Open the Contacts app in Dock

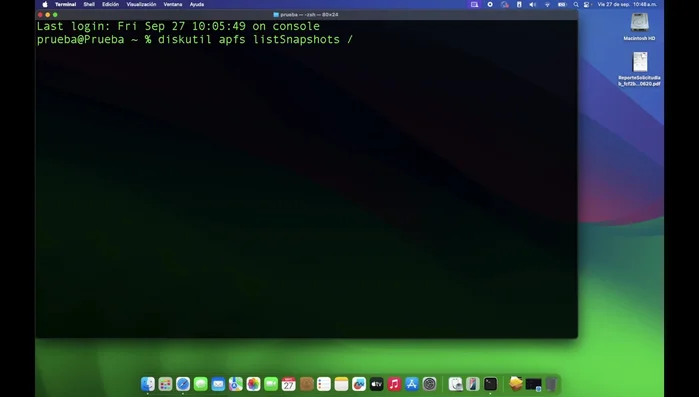point(306,384)
